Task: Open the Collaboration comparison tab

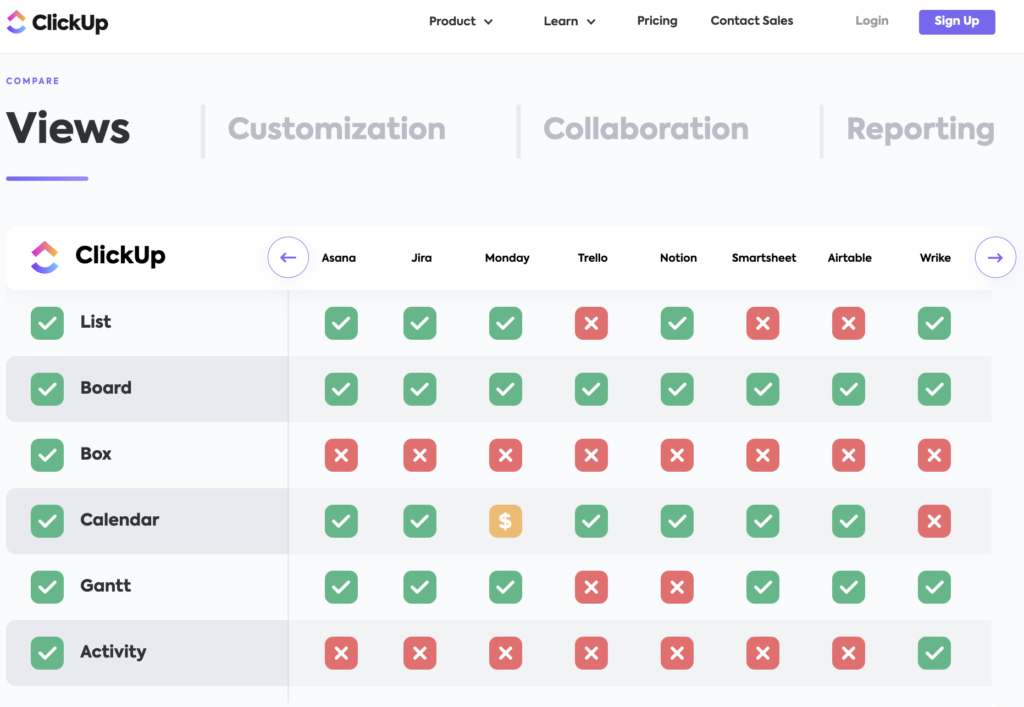Action: pos(645,129)
